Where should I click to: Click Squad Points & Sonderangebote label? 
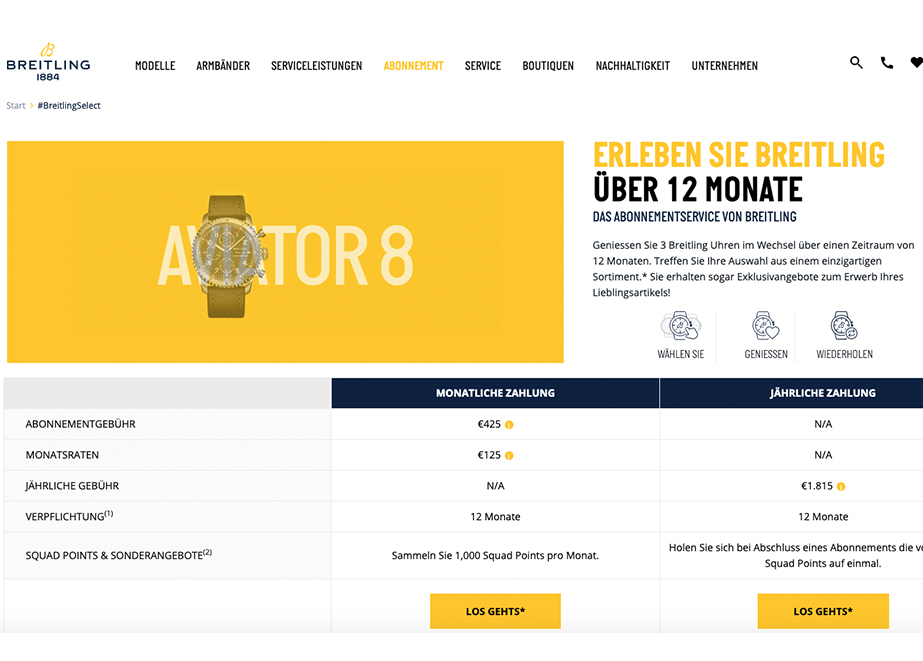118,554
